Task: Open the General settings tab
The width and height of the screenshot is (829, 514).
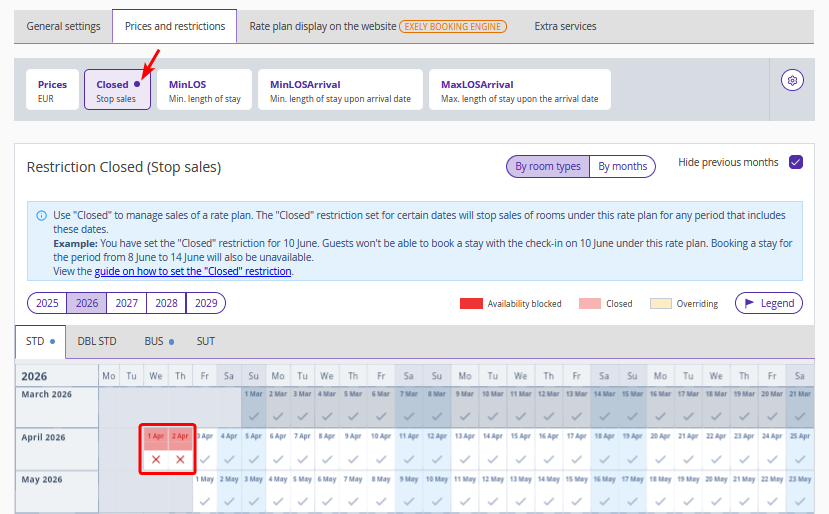Action: point(63,26)
